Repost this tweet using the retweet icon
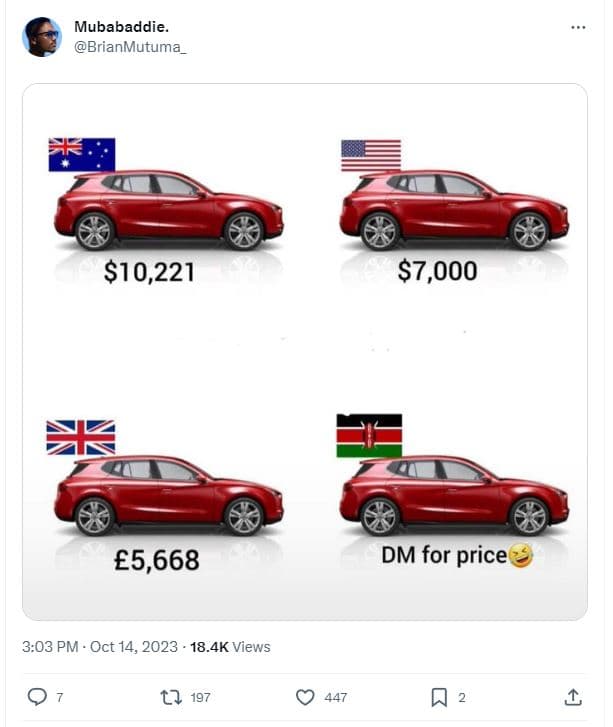 pos(171,697)
